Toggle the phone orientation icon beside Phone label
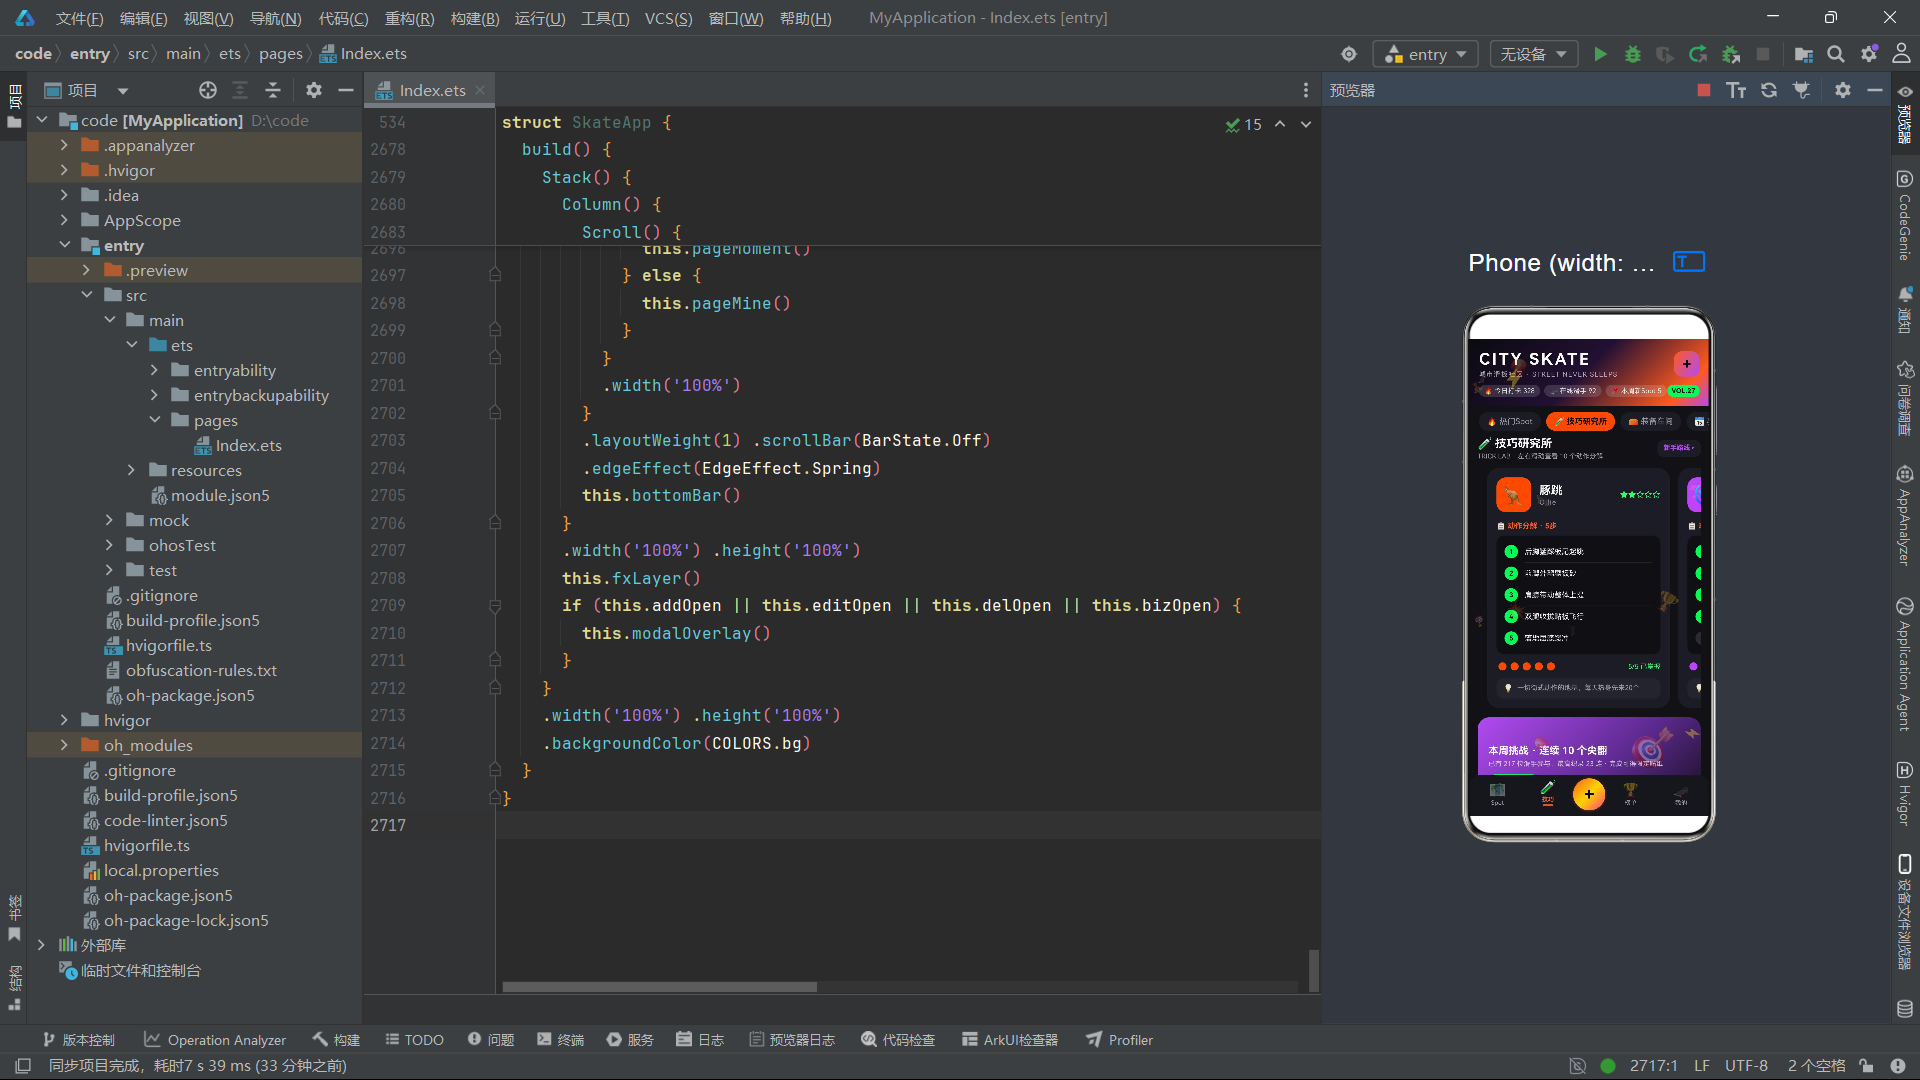The height and width of the screenshot is (1080, 1920). tap(1689, 262)
